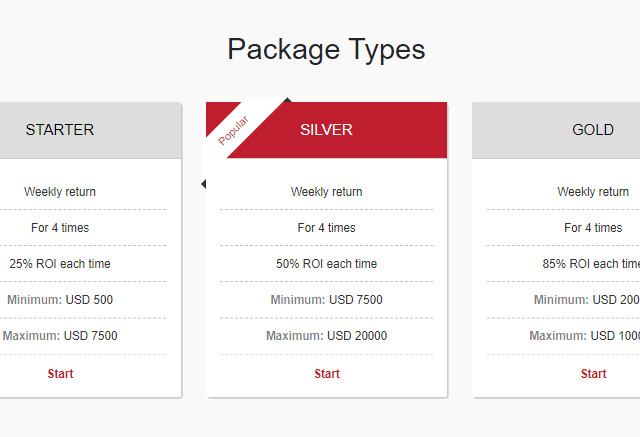Click the Start link in Silver package

click(327, 373)
